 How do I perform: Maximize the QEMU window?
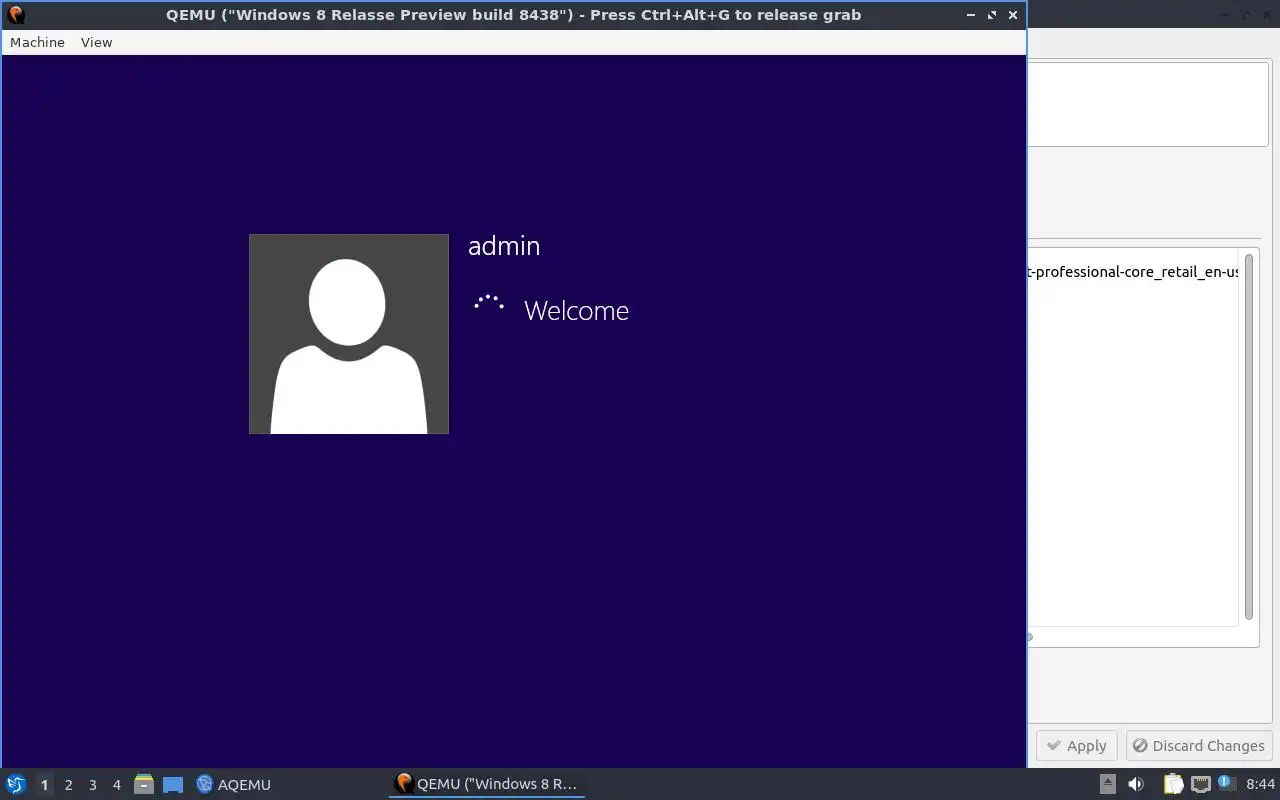click(x=992, y=15)
